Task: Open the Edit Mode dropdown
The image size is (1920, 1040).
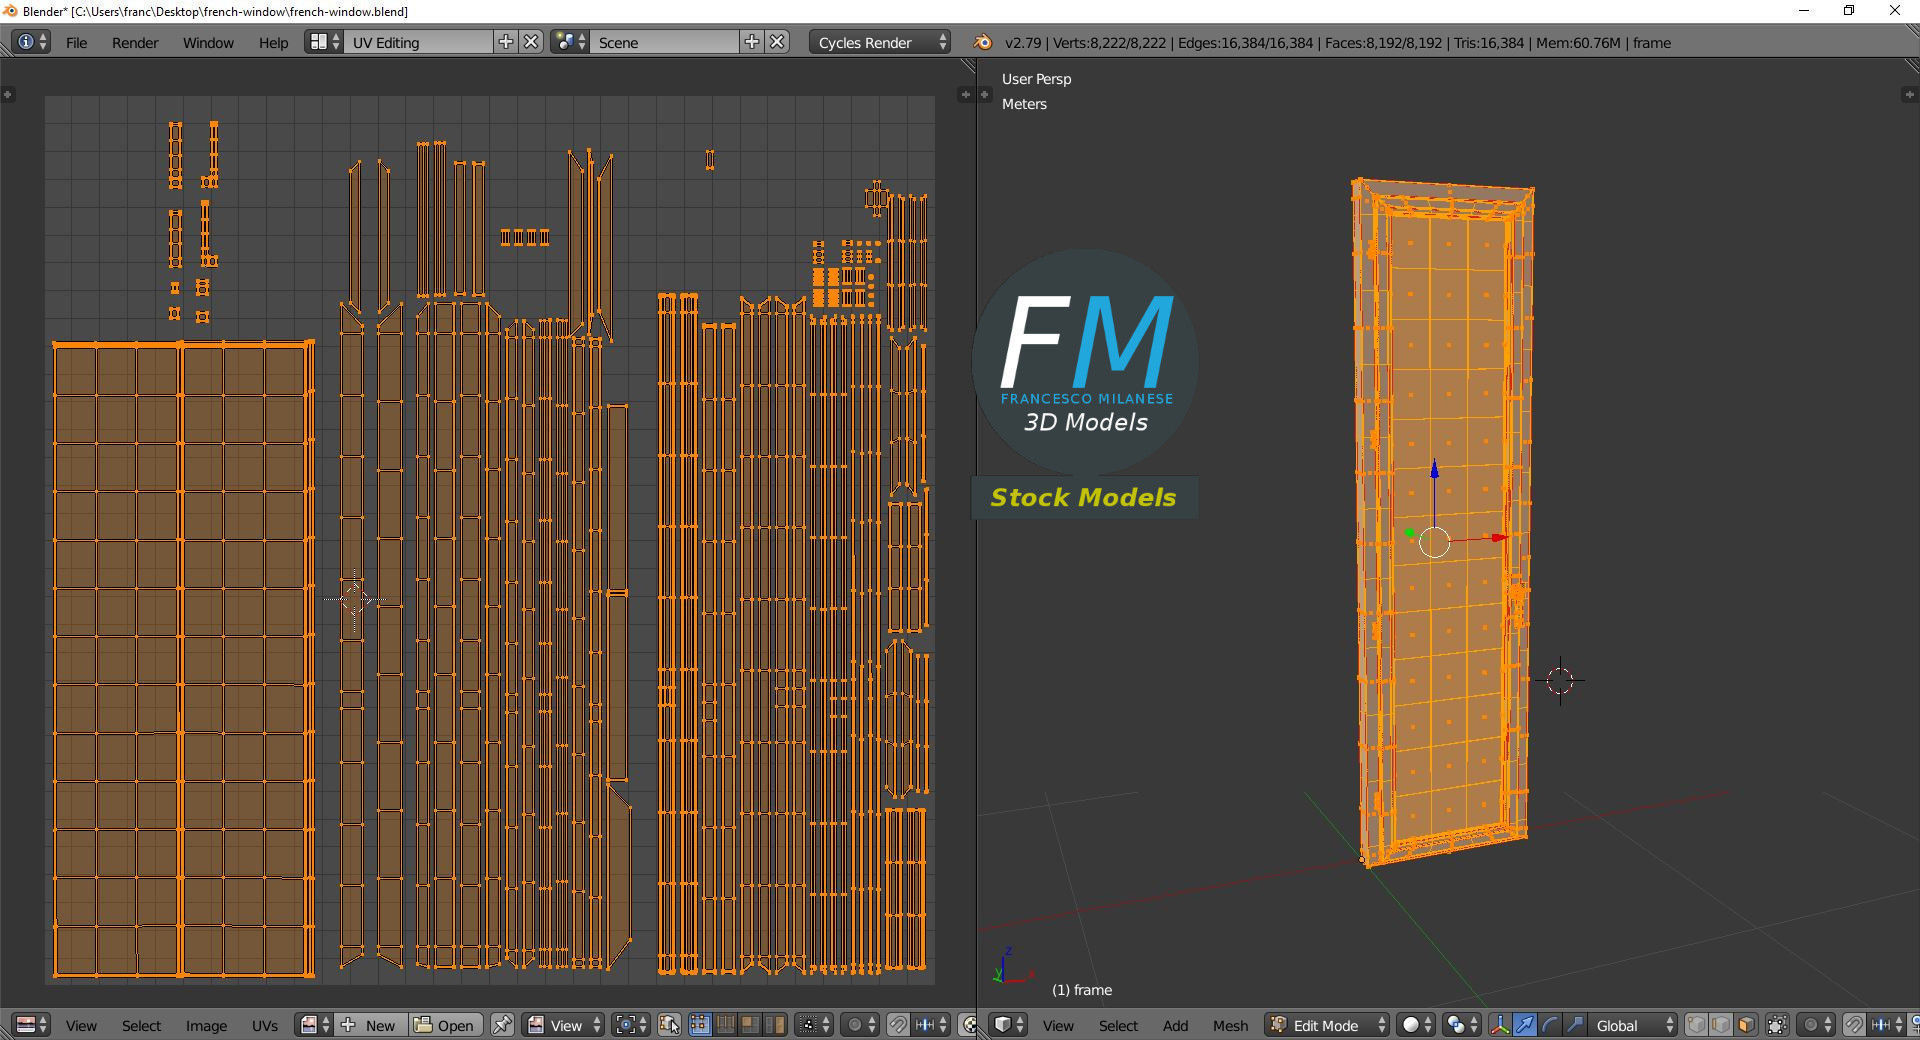Action: [1327, 1025]
